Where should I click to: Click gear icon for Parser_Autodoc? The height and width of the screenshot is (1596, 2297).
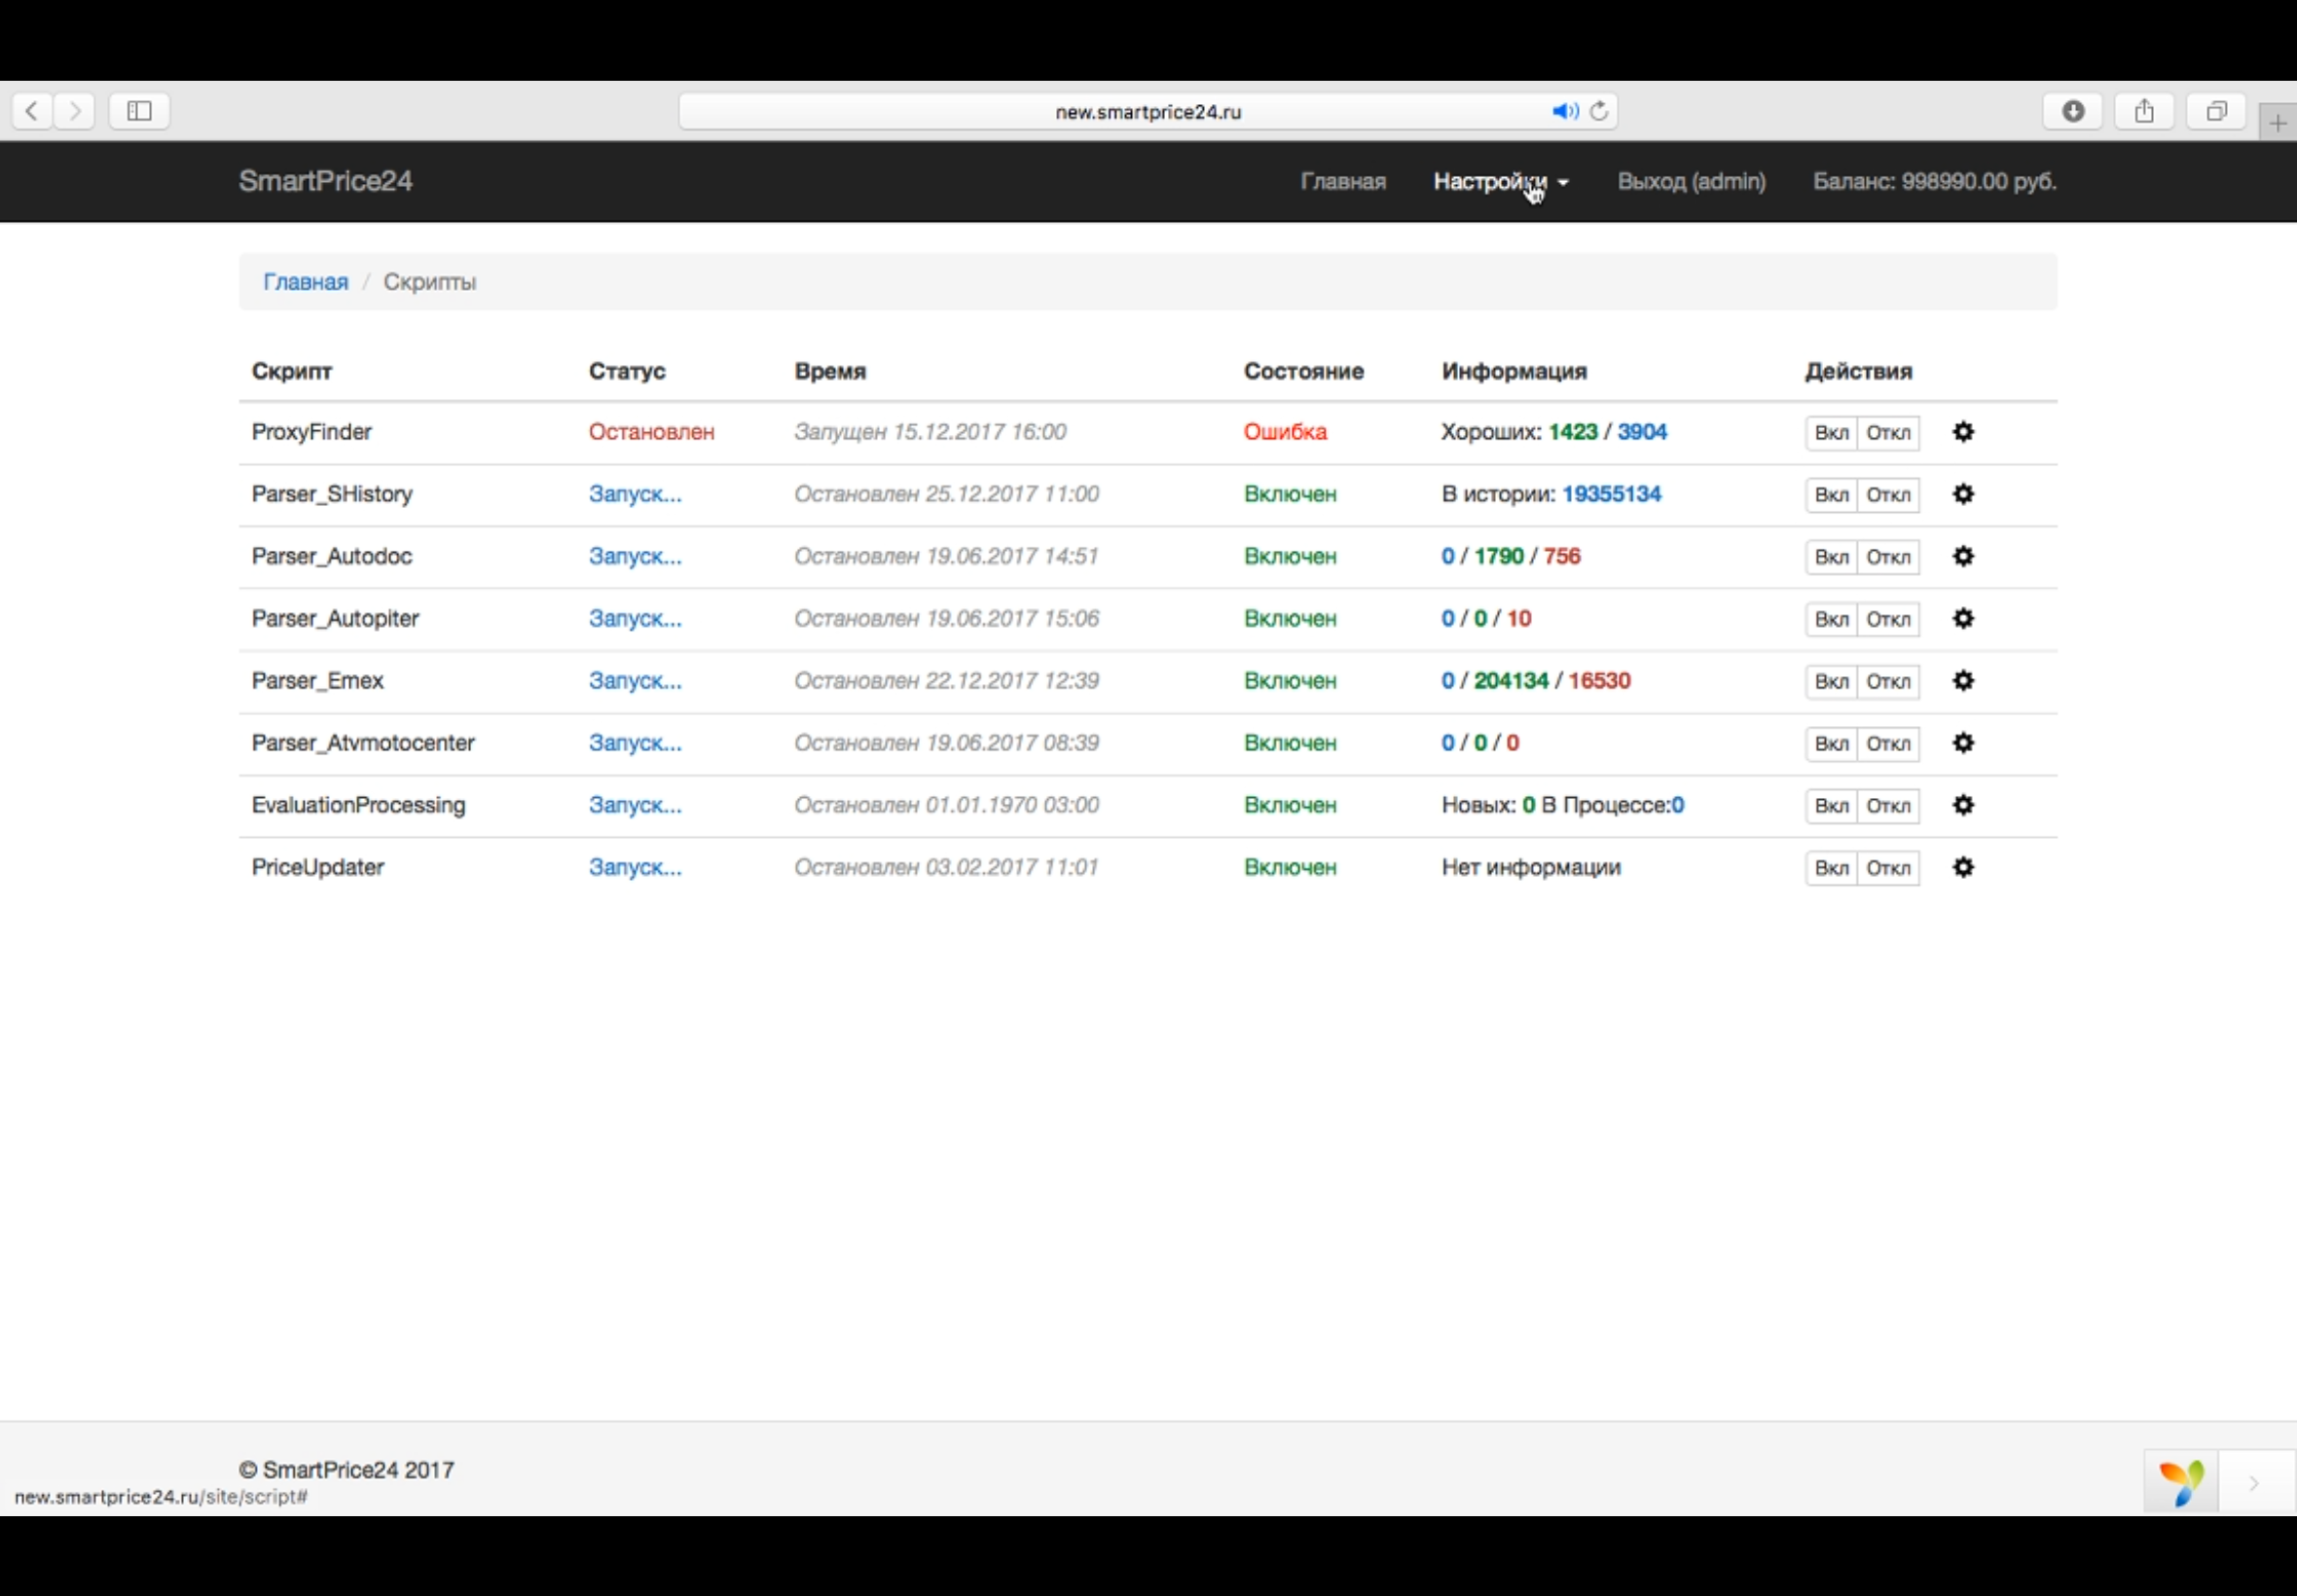click(x=1963, y=556)
